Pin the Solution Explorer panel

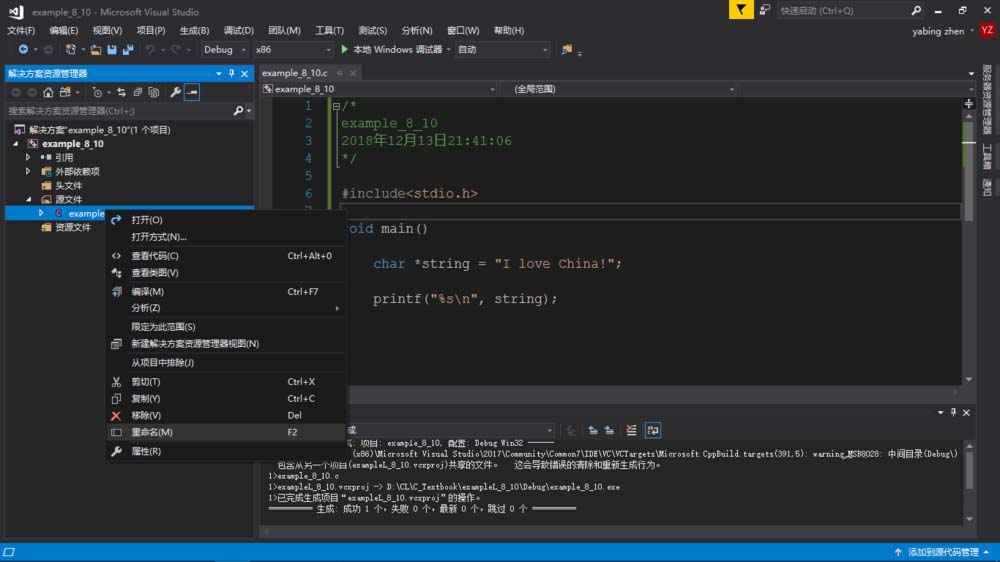click(231, 73)
